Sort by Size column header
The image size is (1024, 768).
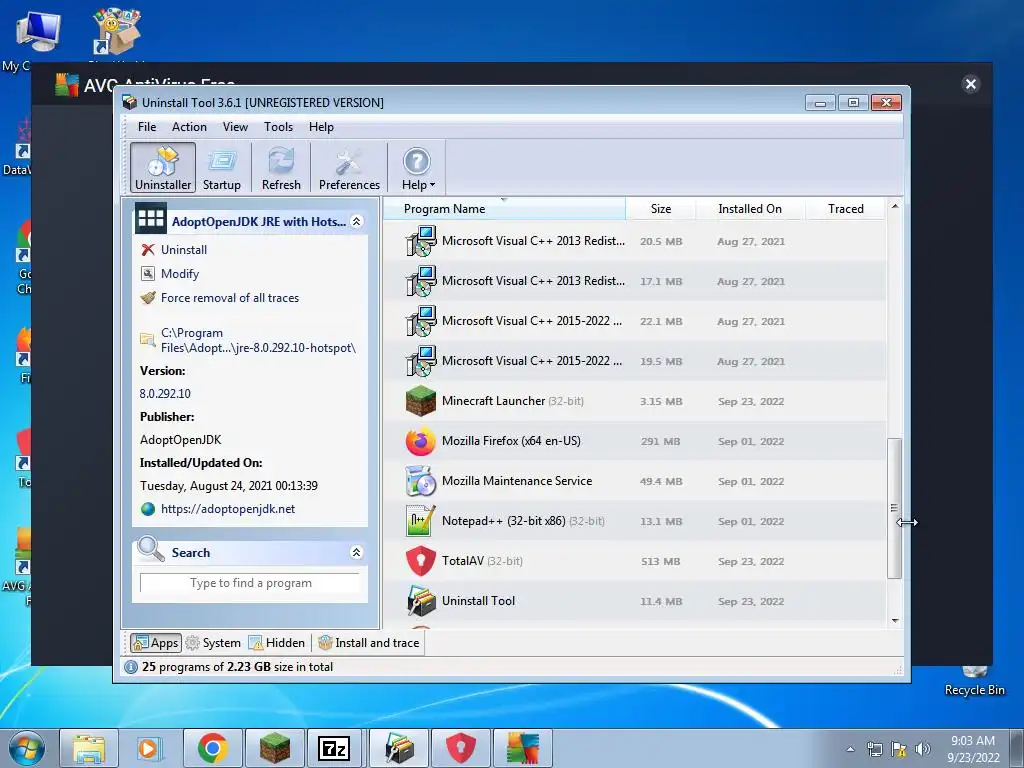click(660, 209)
